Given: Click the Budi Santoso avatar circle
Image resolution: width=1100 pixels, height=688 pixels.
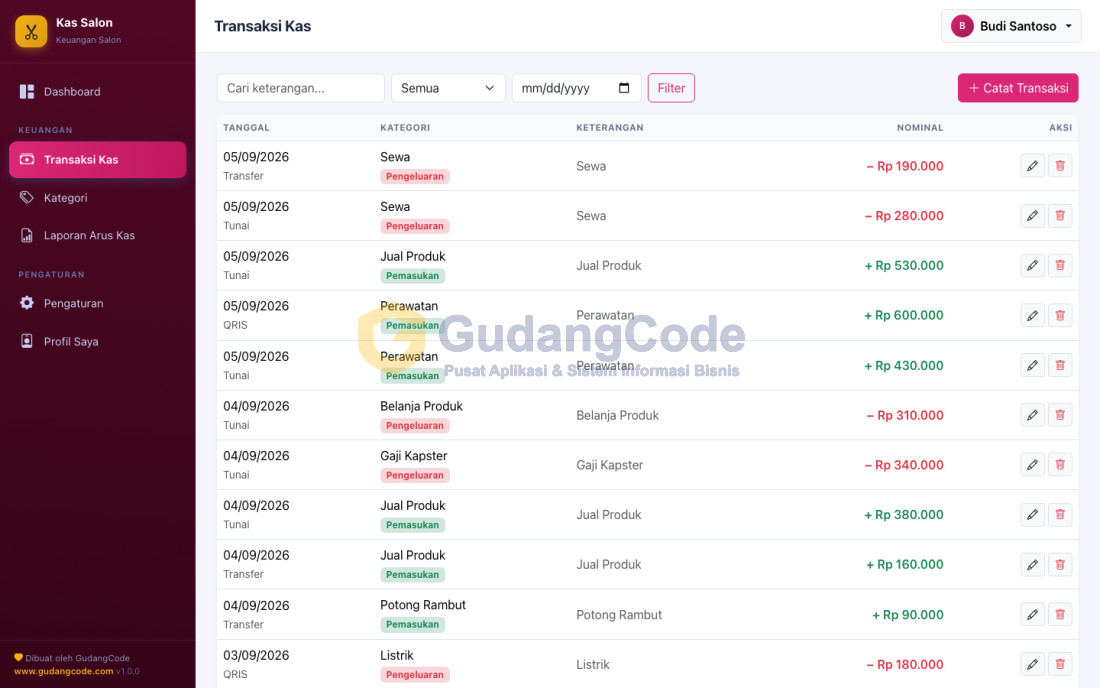Looking at the screenshot, I should point(962,26).
